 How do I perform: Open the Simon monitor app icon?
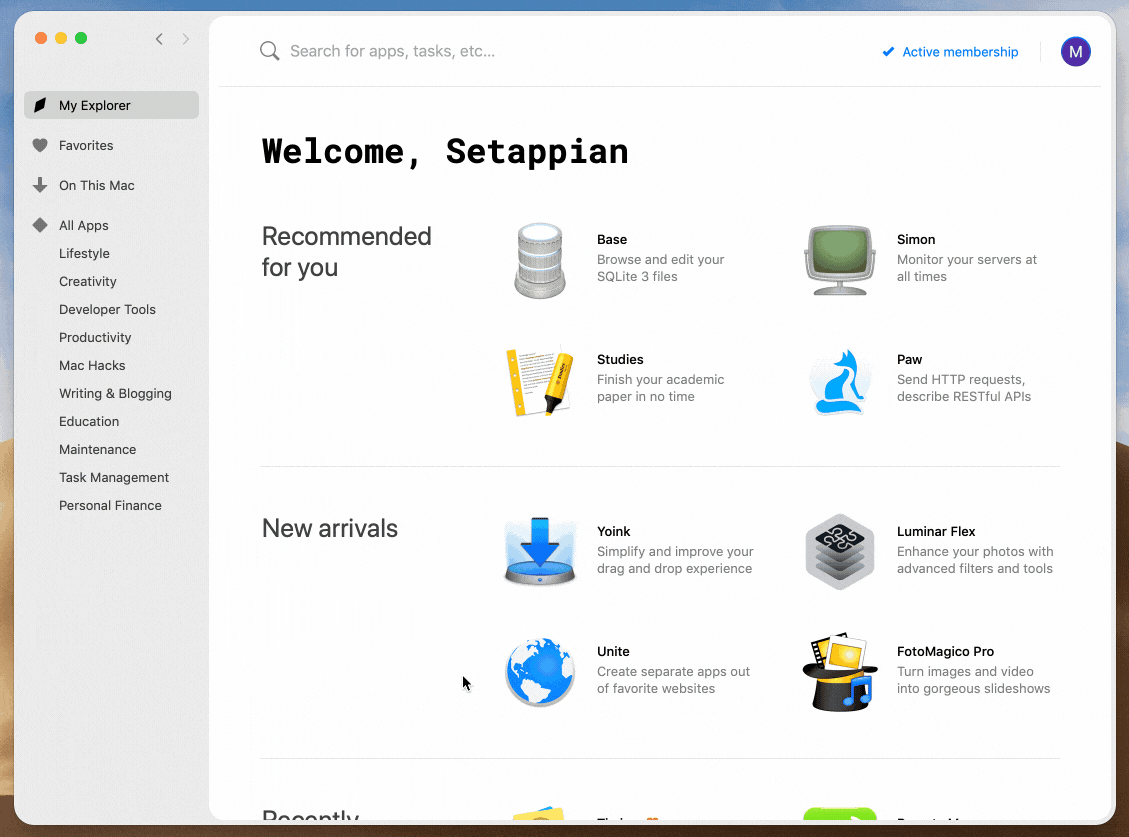point(840,260)
